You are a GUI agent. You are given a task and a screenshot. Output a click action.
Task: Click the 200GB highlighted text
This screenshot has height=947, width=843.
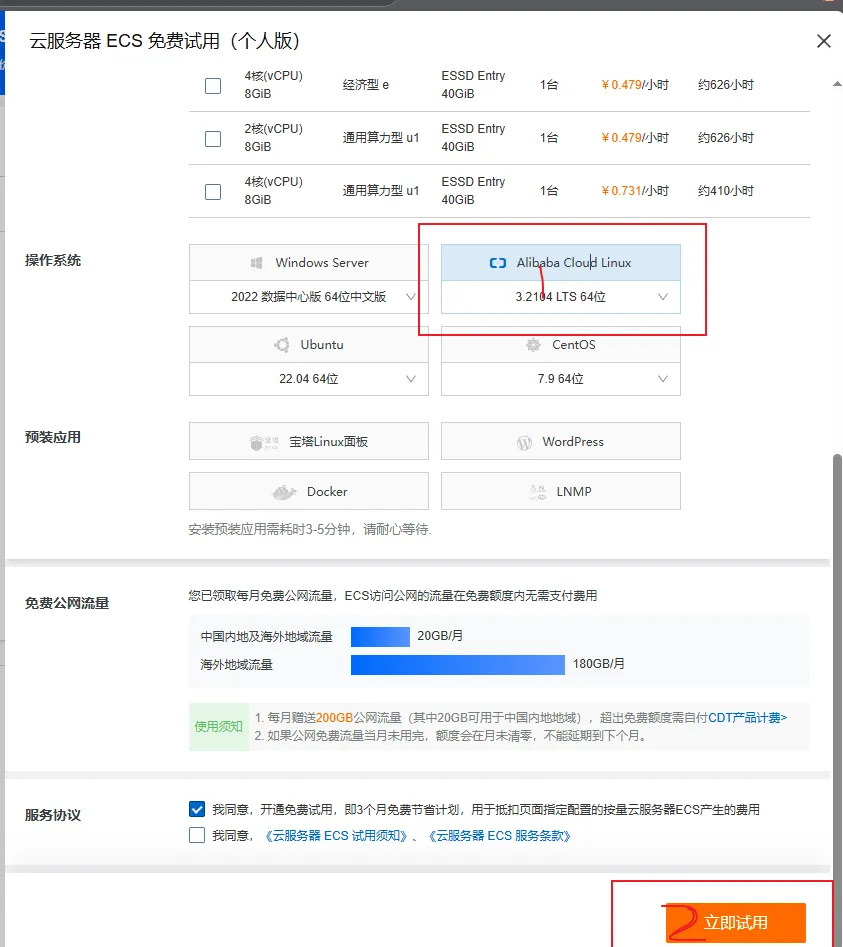point(335,717)
